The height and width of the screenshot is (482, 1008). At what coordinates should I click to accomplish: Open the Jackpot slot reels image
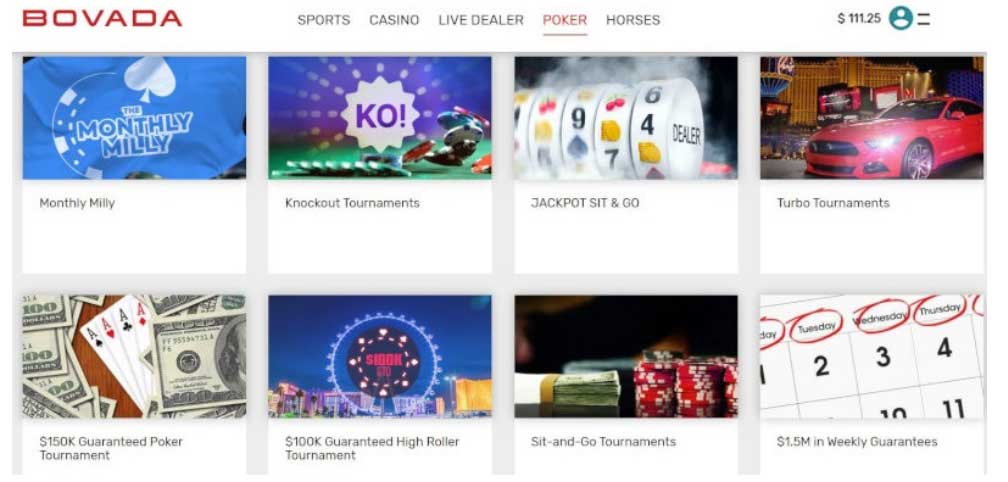click(626, 118)
